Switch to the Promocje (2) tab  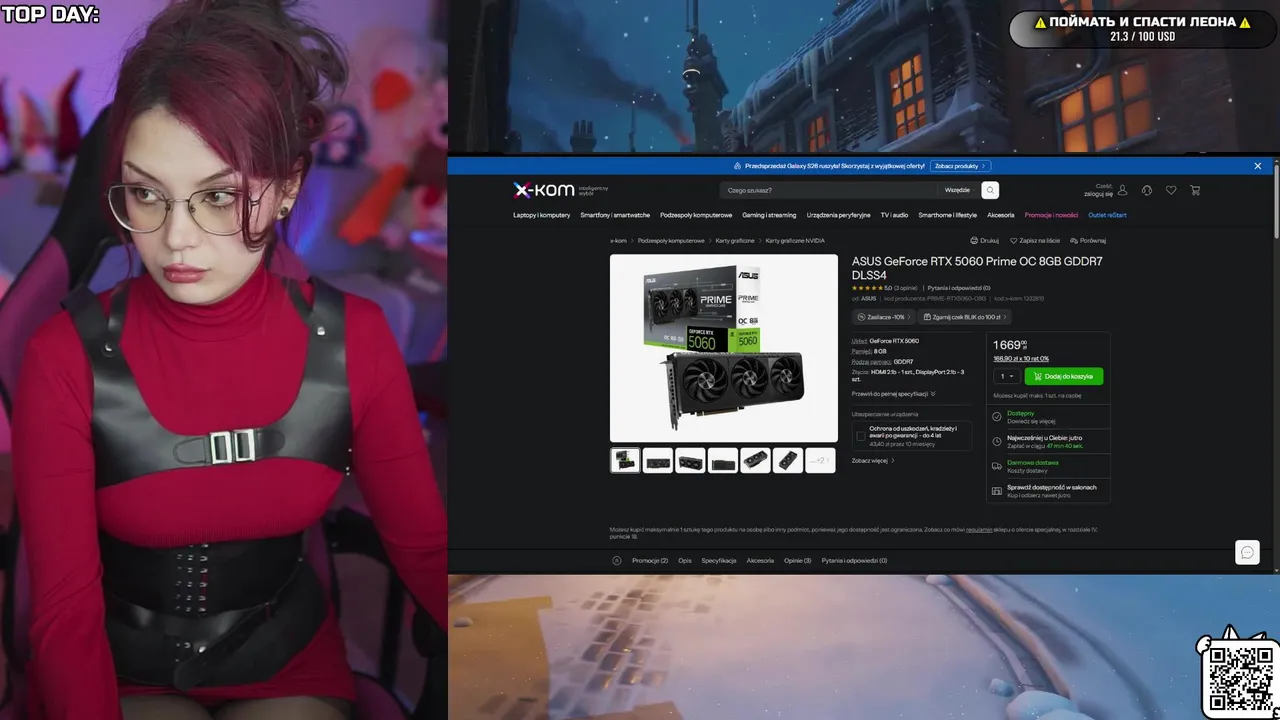650,561
